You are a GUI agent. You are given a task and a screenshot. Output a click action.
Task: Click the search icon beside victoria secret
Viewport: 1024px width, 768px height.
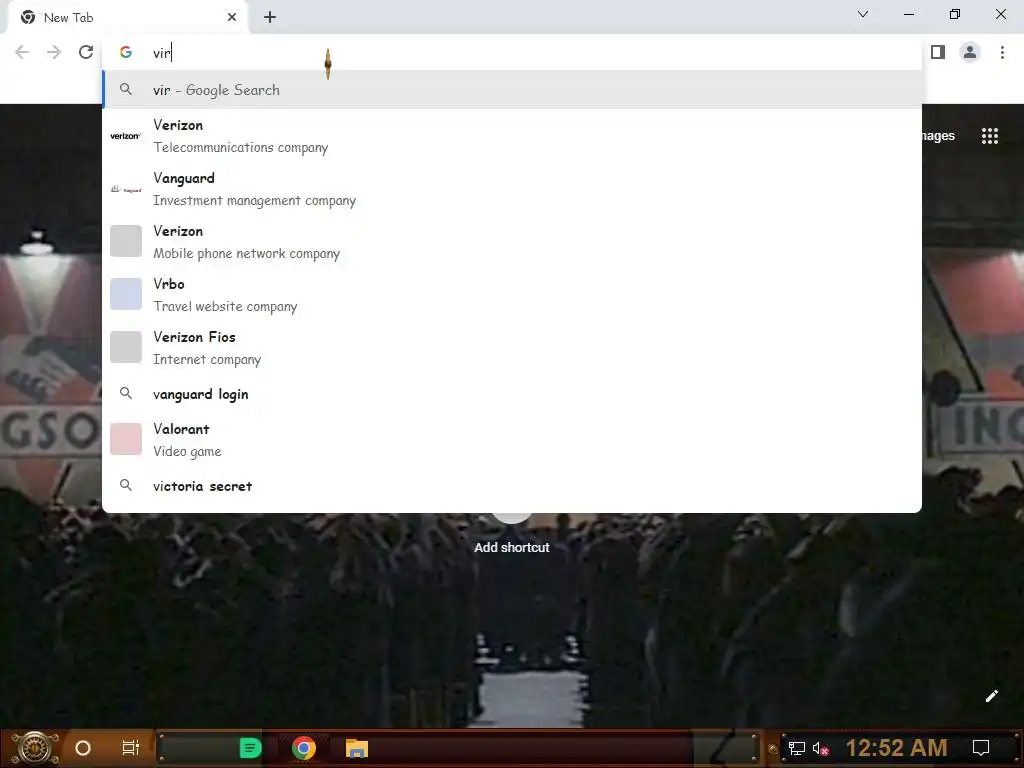(x=125, y=485)
